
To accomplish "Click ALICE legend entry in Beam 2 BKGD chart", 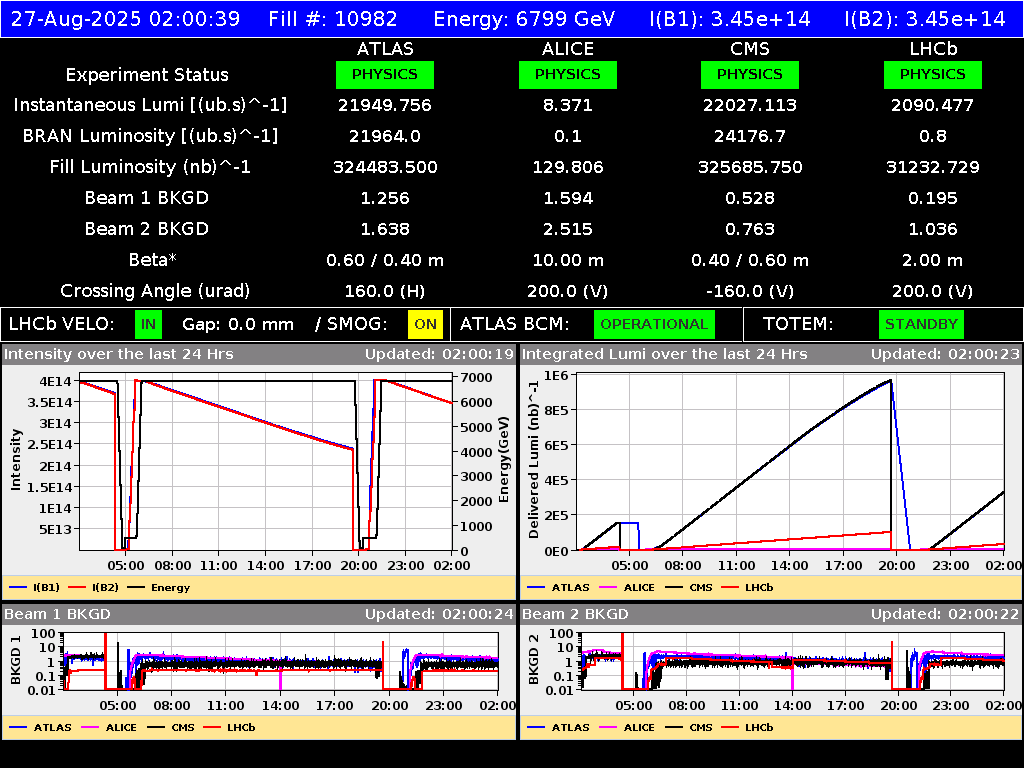I will [627, 727].
